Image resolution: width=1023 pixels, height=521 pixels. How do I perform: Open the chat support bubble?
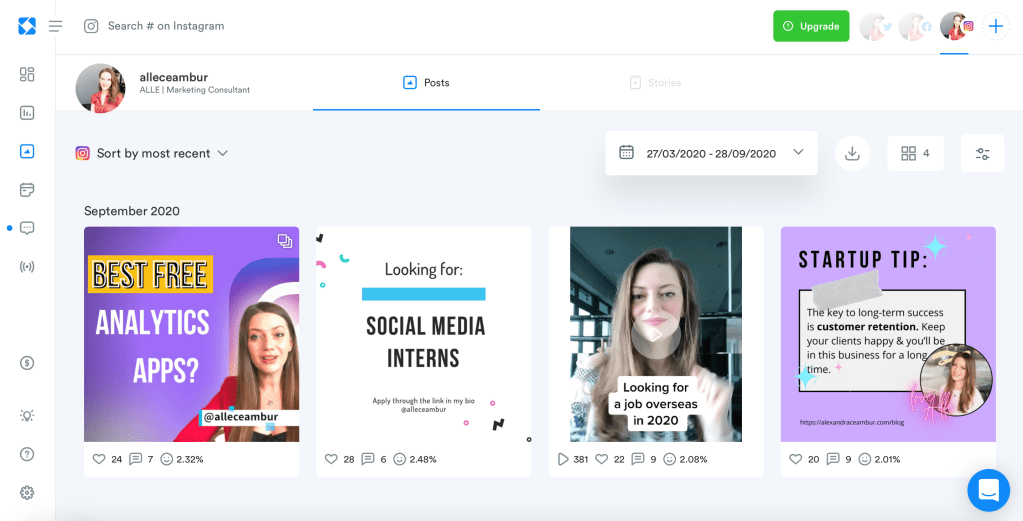(988, 490)
